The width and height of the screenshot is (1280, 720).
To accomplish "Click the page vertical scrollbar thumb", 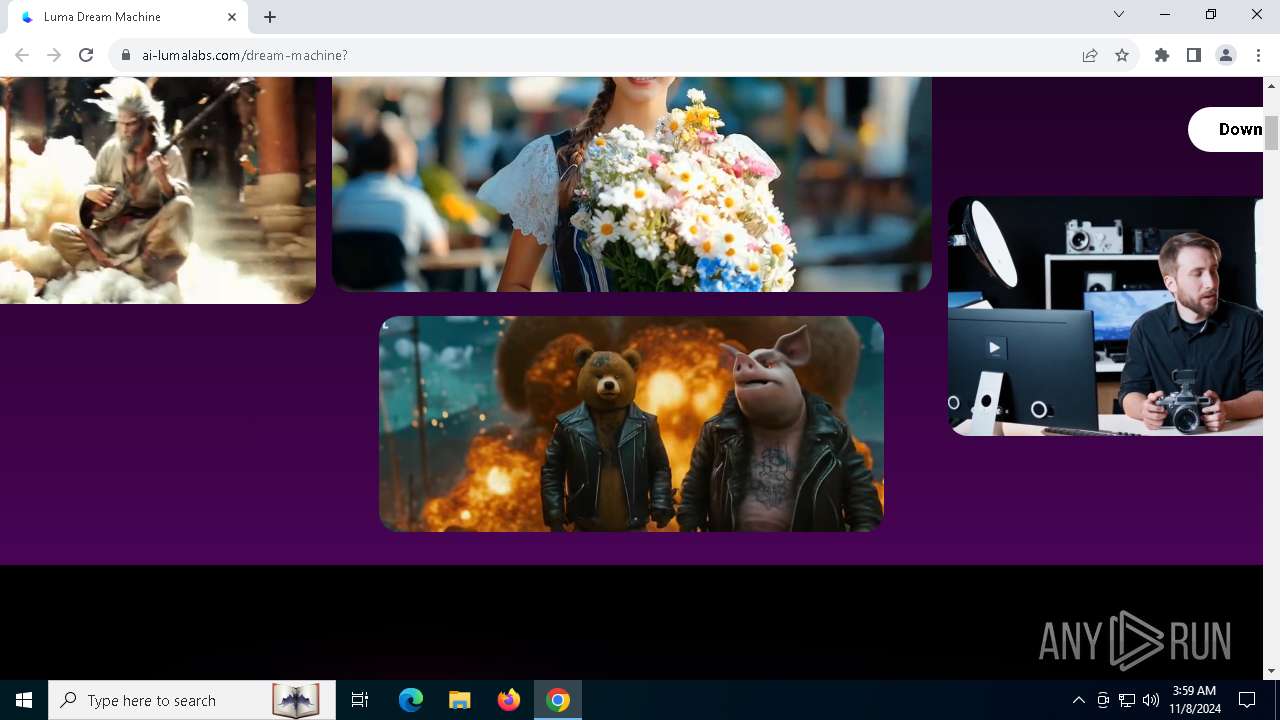I will (1272, 133).
